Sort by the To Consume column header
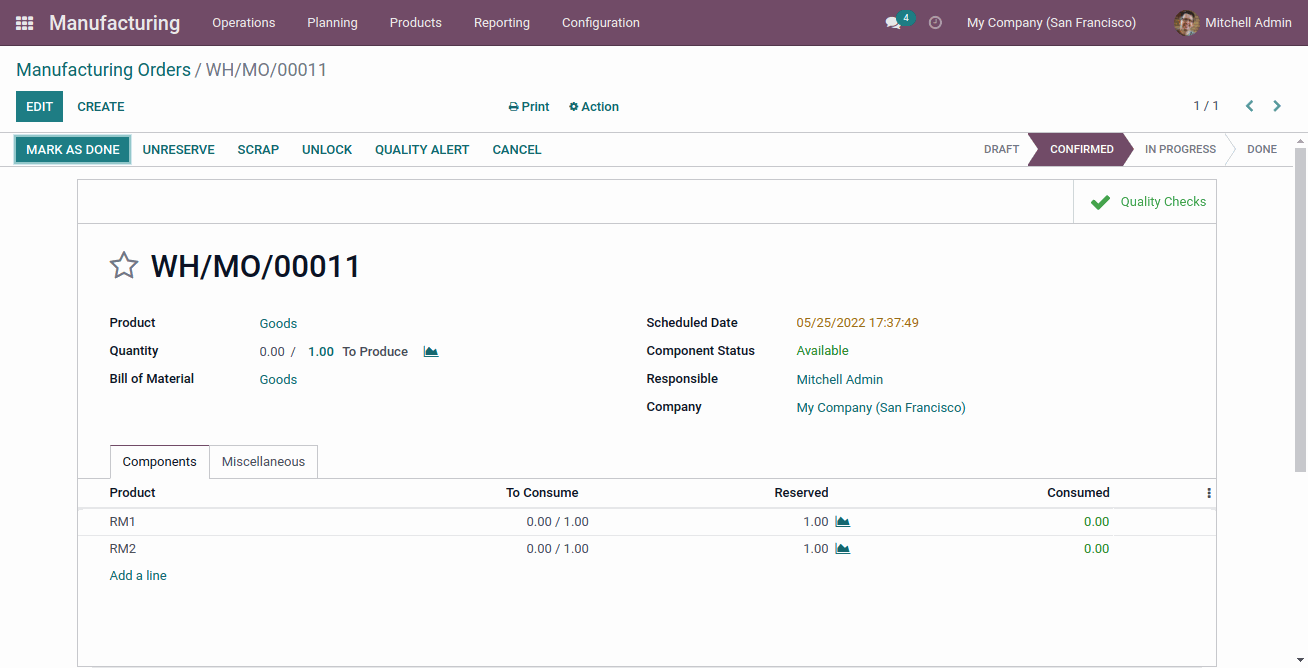Viewport: 1308px width, 668px height. pos(542,493)
